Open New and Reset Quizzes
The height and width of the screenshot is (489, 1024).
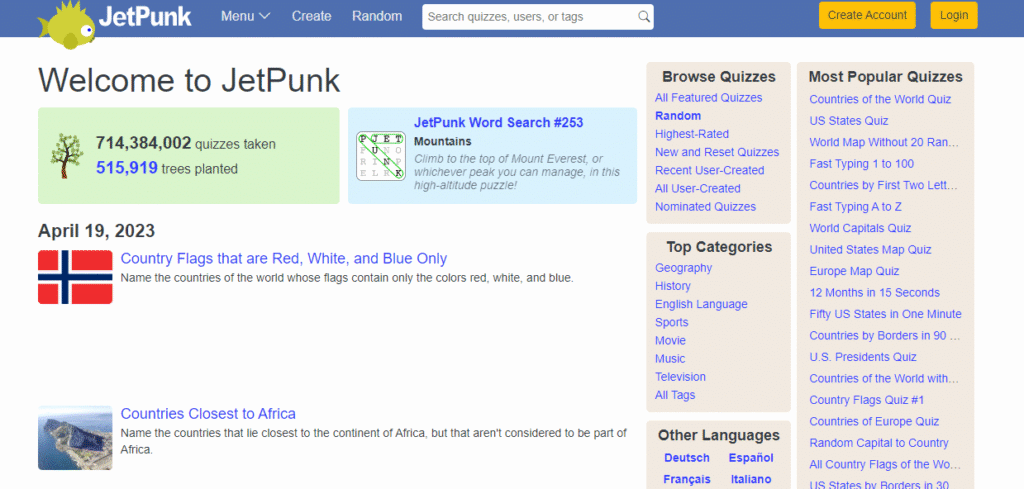point(717,153)
